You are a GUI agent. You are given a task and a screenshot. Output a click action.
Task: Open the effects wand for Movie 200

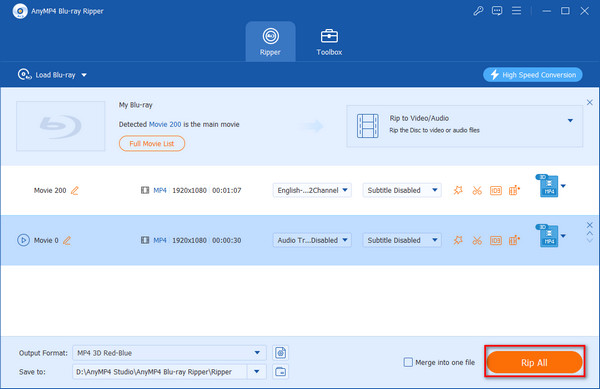(x=458, y=190)
